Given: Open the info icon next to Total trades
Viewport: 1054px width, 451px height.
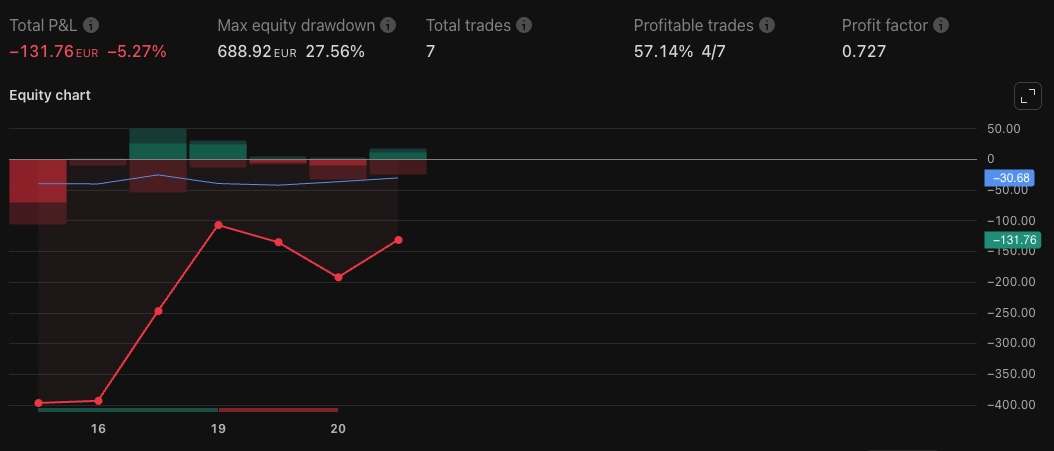Looking at the screenshot, I should (524, 25).
